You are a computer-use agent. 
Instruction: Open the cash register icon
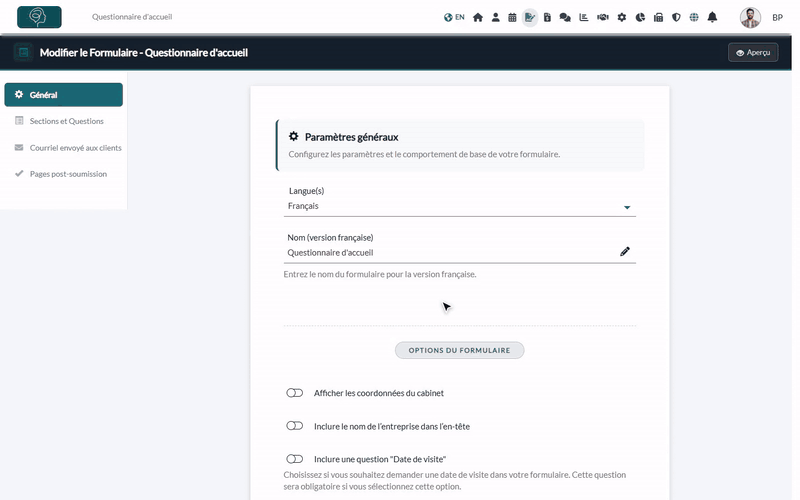[x=658, y=17]
